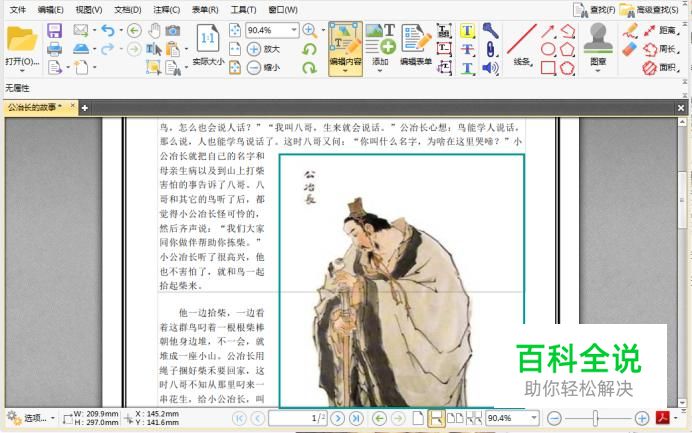Open the toolbar zoom percentage dropdown
The width and height of the screenshot is (692, 433).
[x=294, y=30]
